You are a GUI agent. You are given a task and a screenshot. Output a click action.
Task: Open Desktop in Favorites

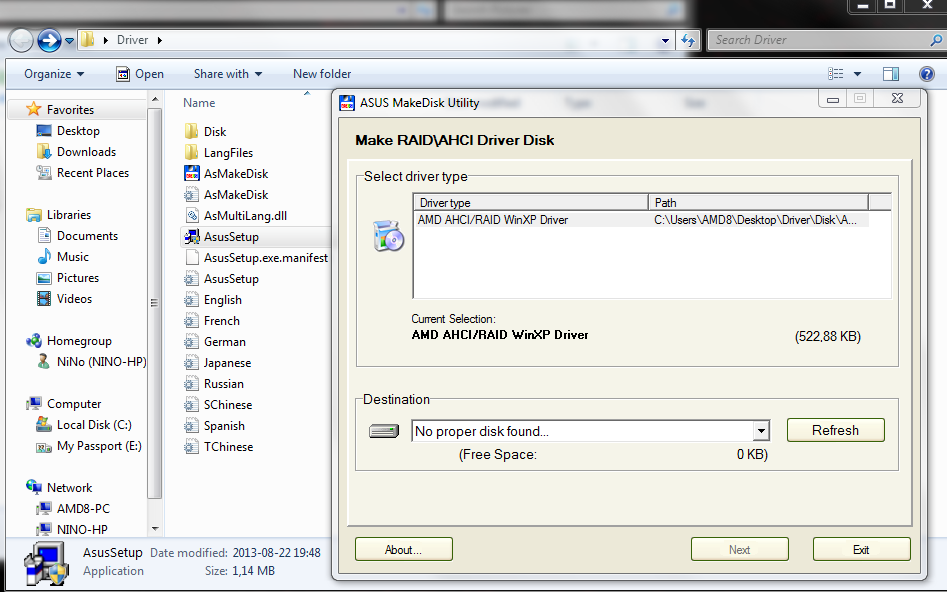[x=68, y=130]
